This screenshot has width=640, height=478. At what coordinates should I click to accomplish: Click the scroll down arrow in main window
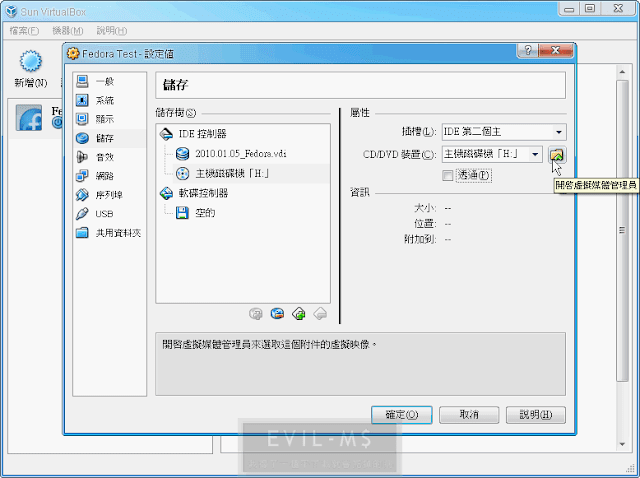[x=622, y=444]
